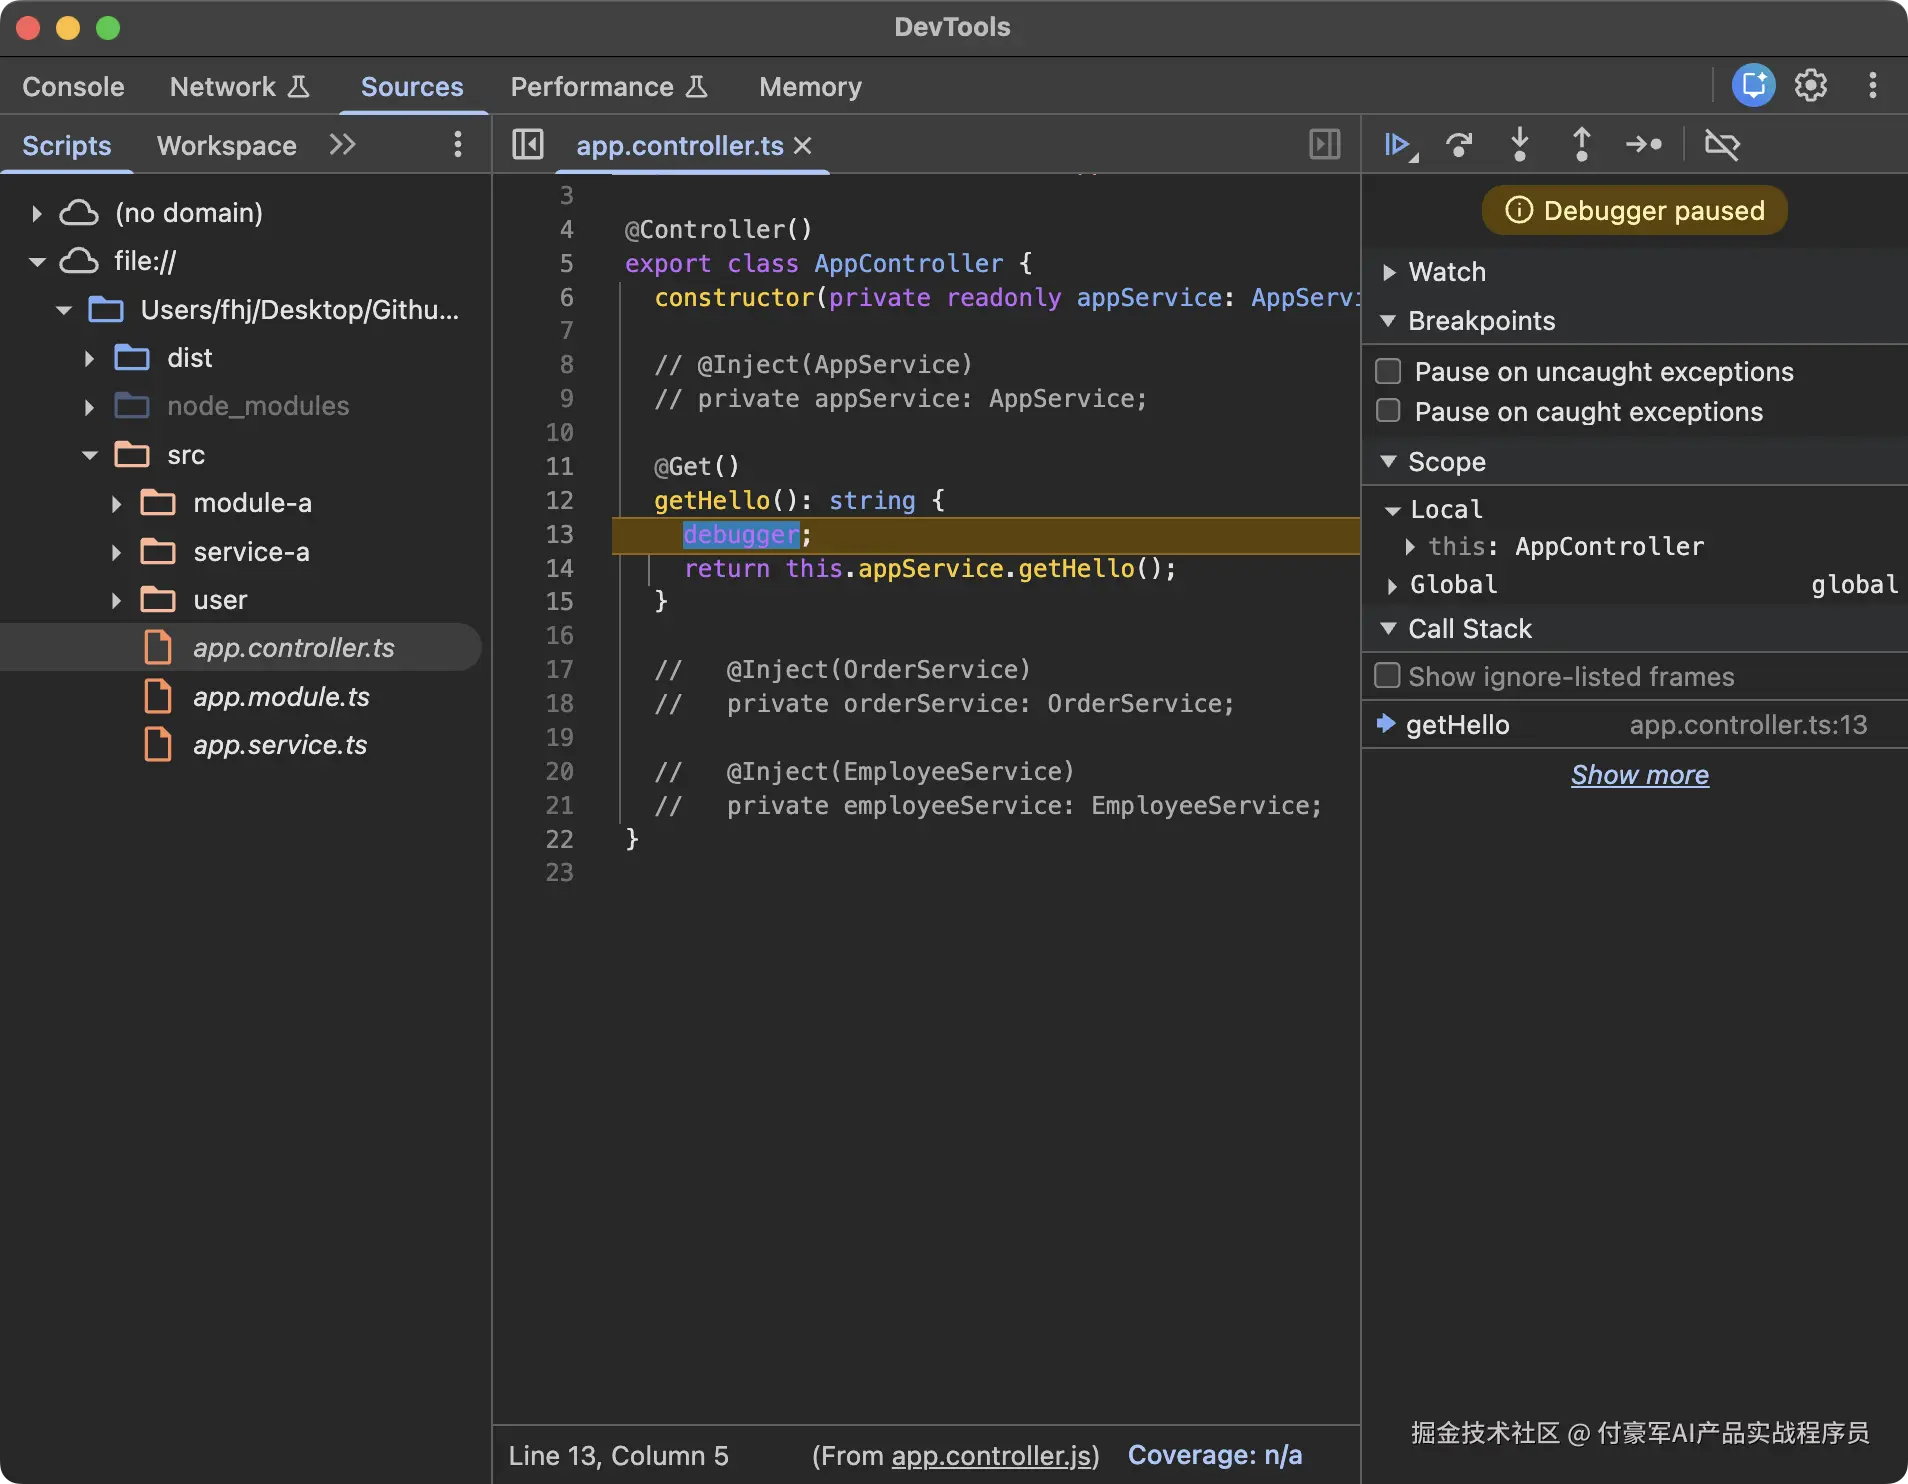The height and width of the screenshot is (1484, 1908).
Task: Expand the dist folder arrow
Action: [x=89, y=358]
